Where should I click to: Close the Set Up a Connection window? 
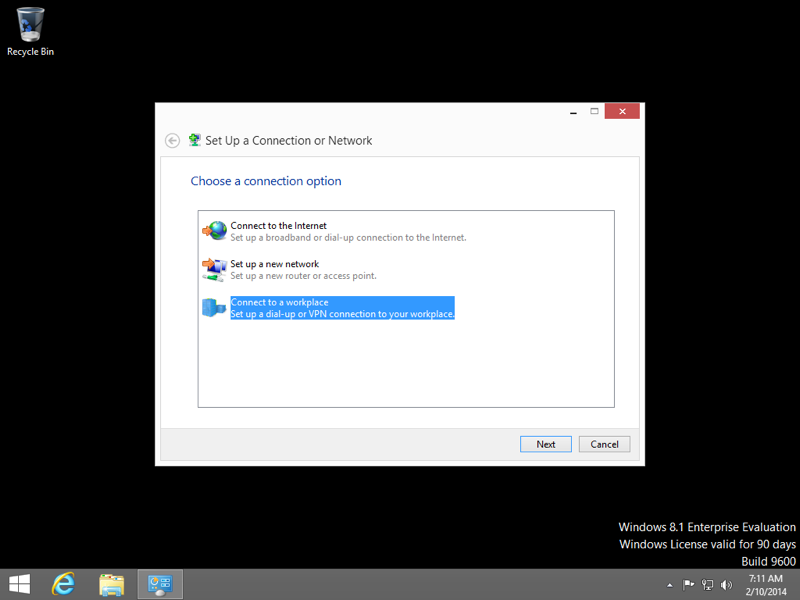pyautogui.click(x=622, y=111)
